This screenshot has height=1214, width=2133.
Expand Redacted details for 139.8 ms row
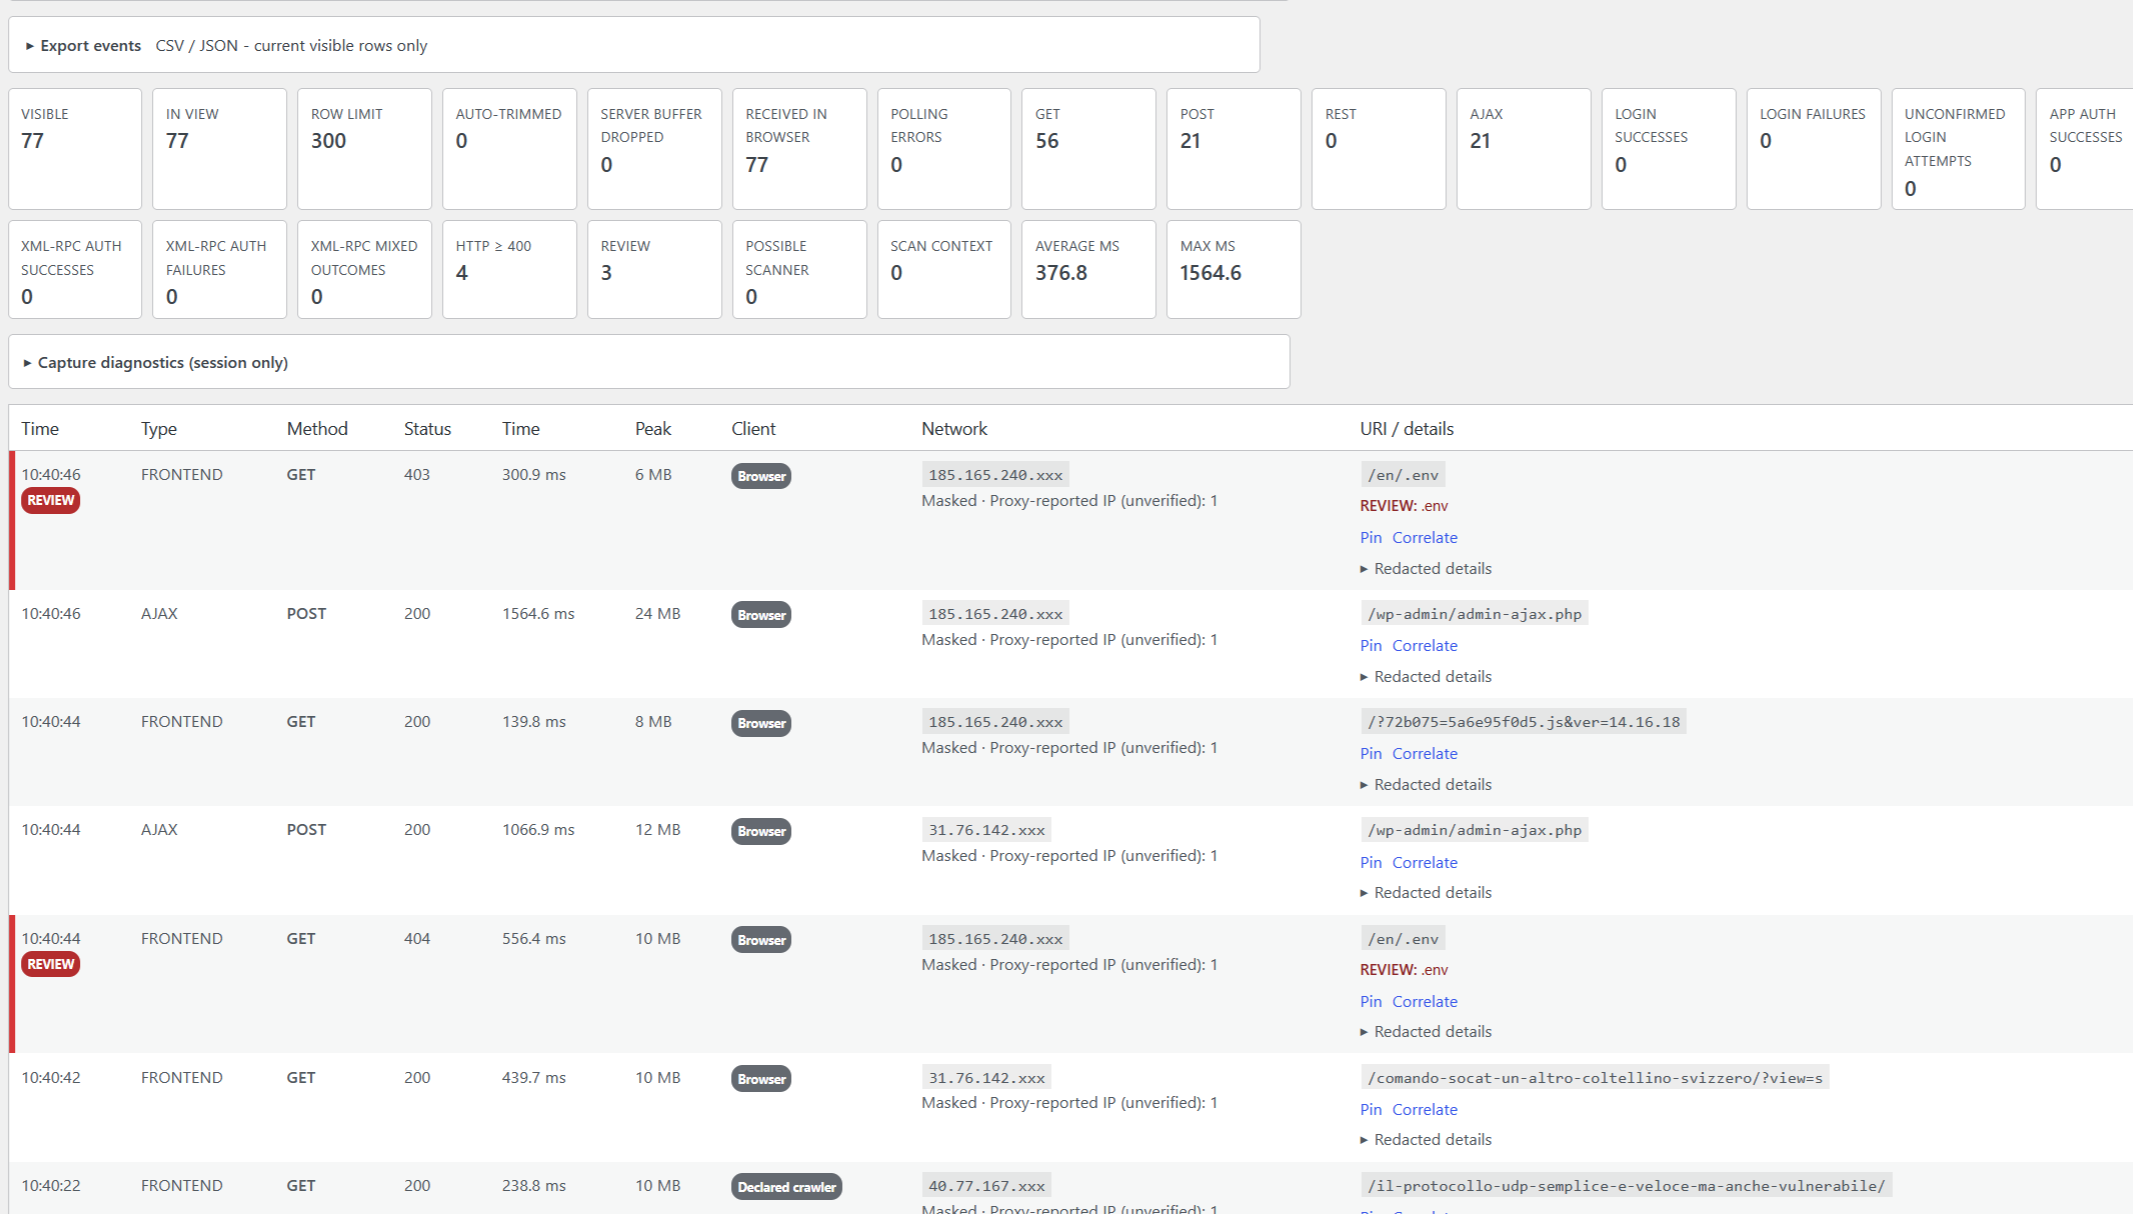1426,784
